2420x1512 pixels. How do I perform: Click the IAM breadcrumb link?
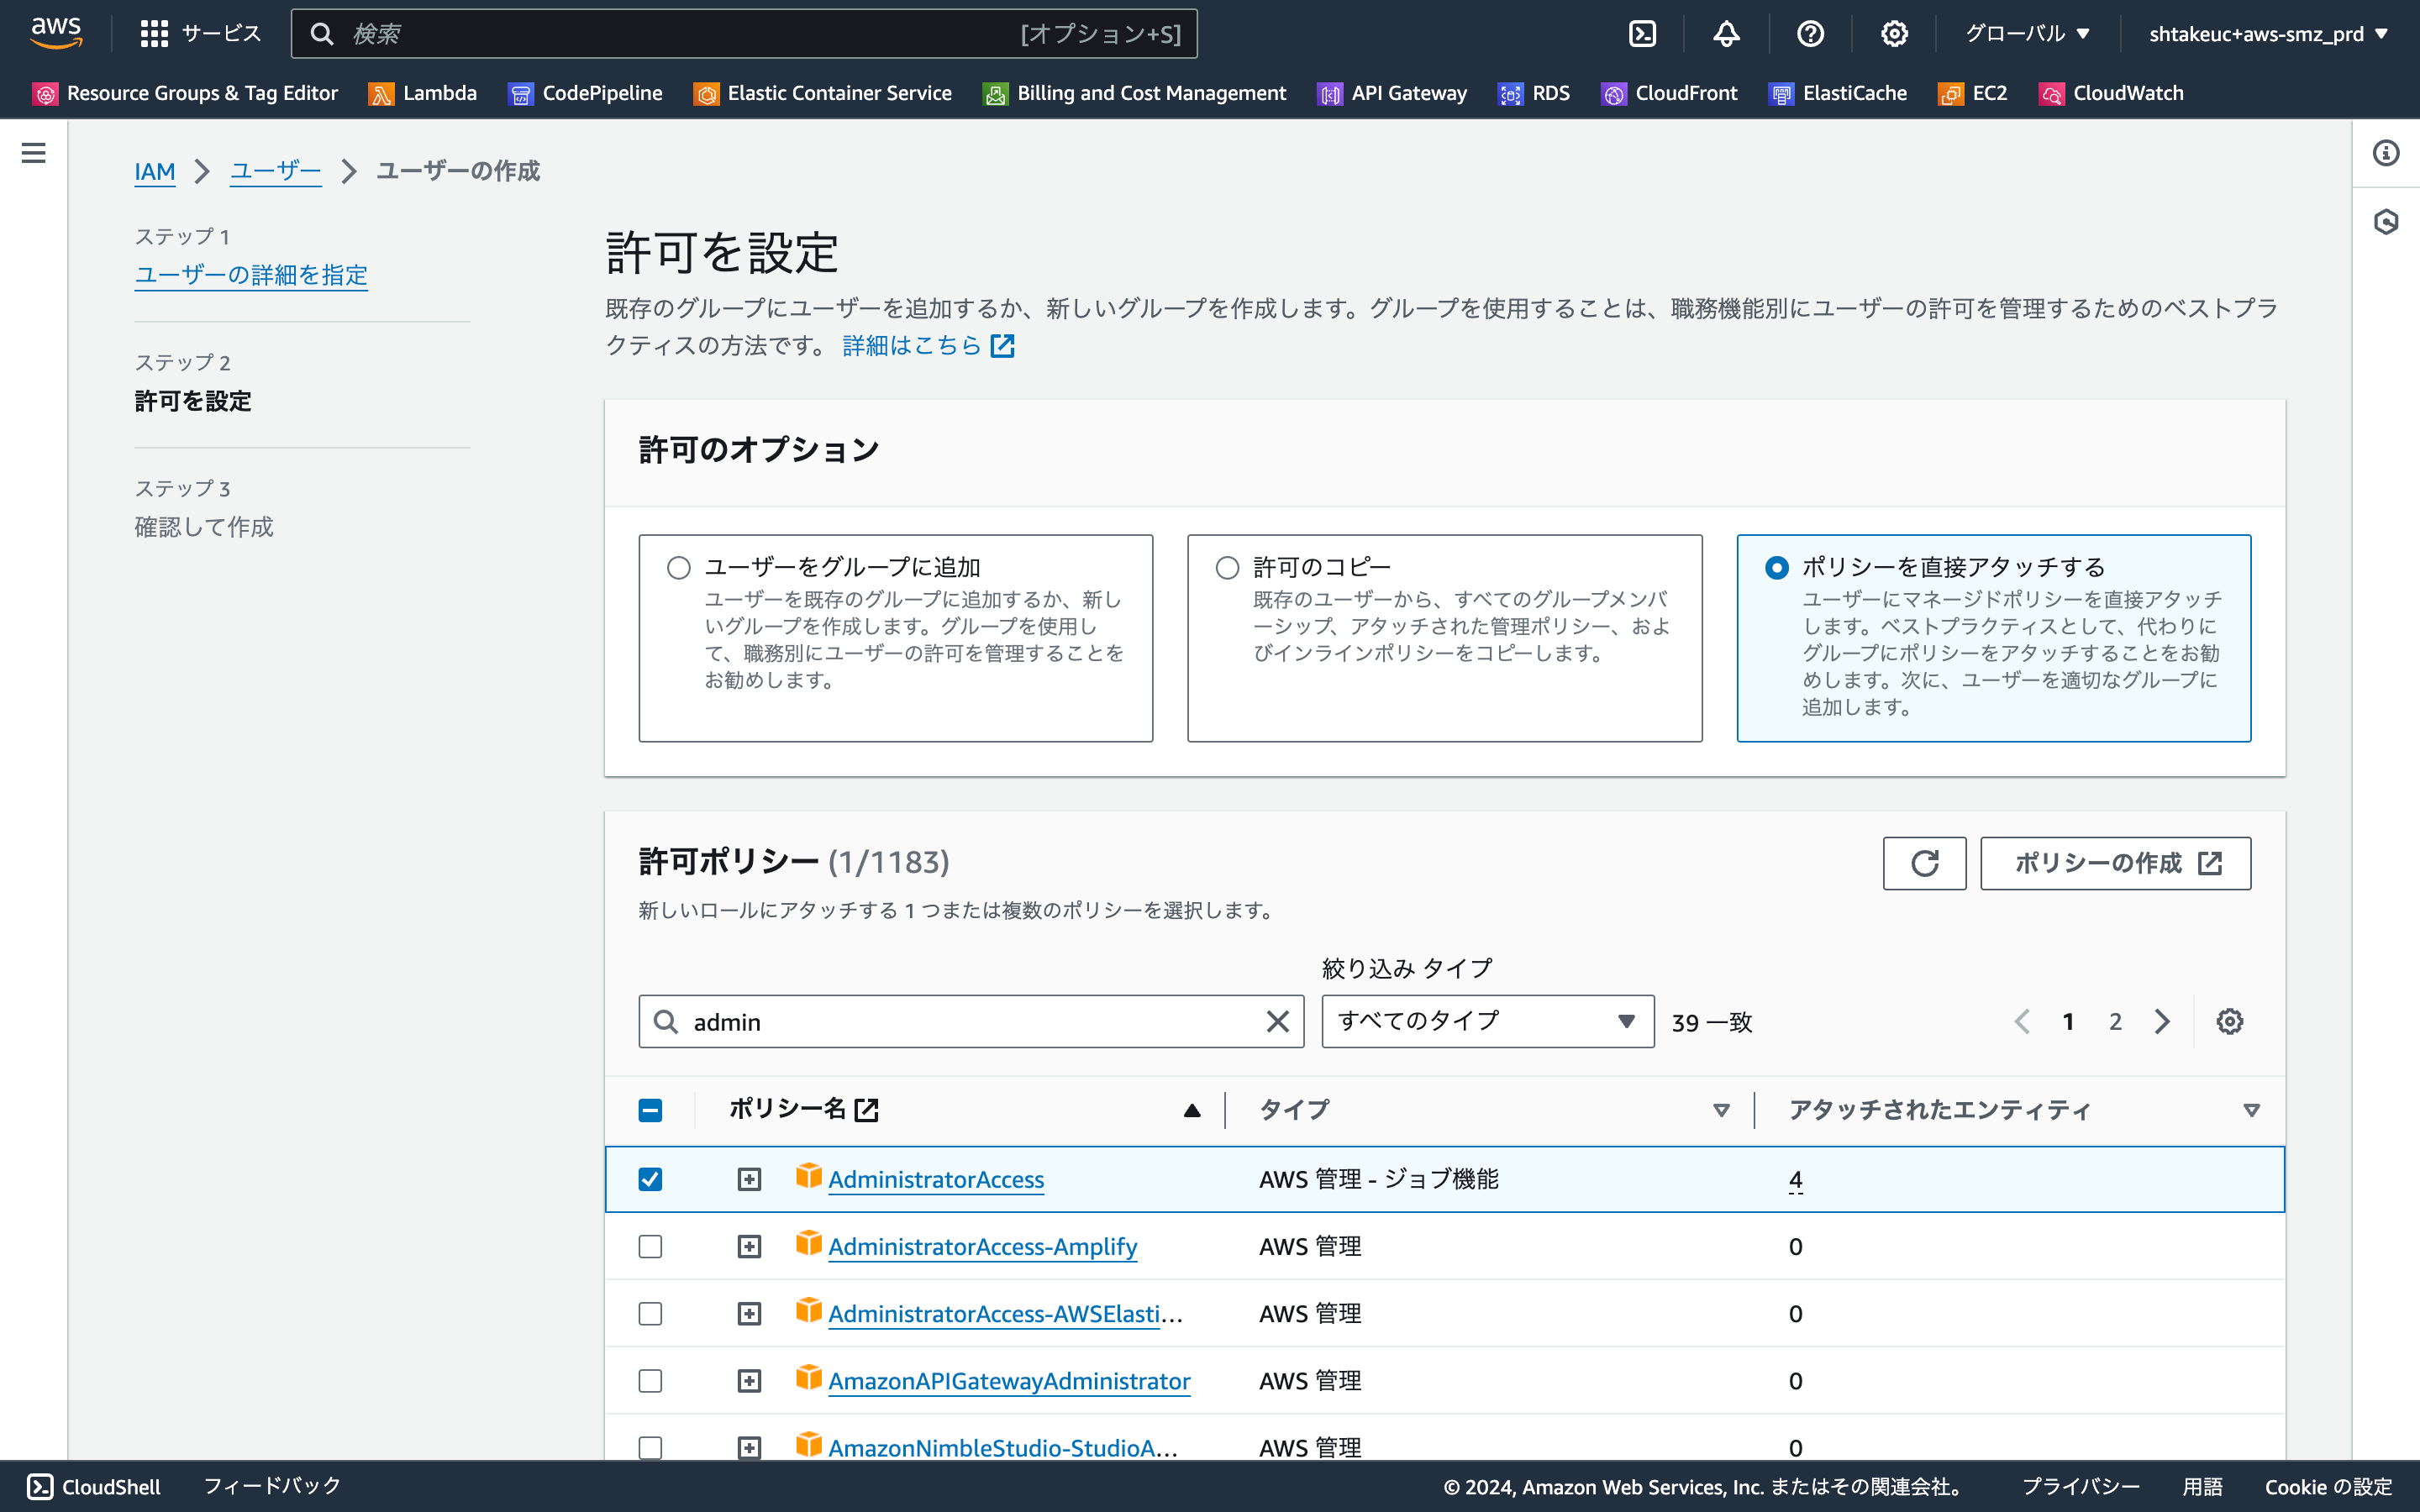[155, 171]
